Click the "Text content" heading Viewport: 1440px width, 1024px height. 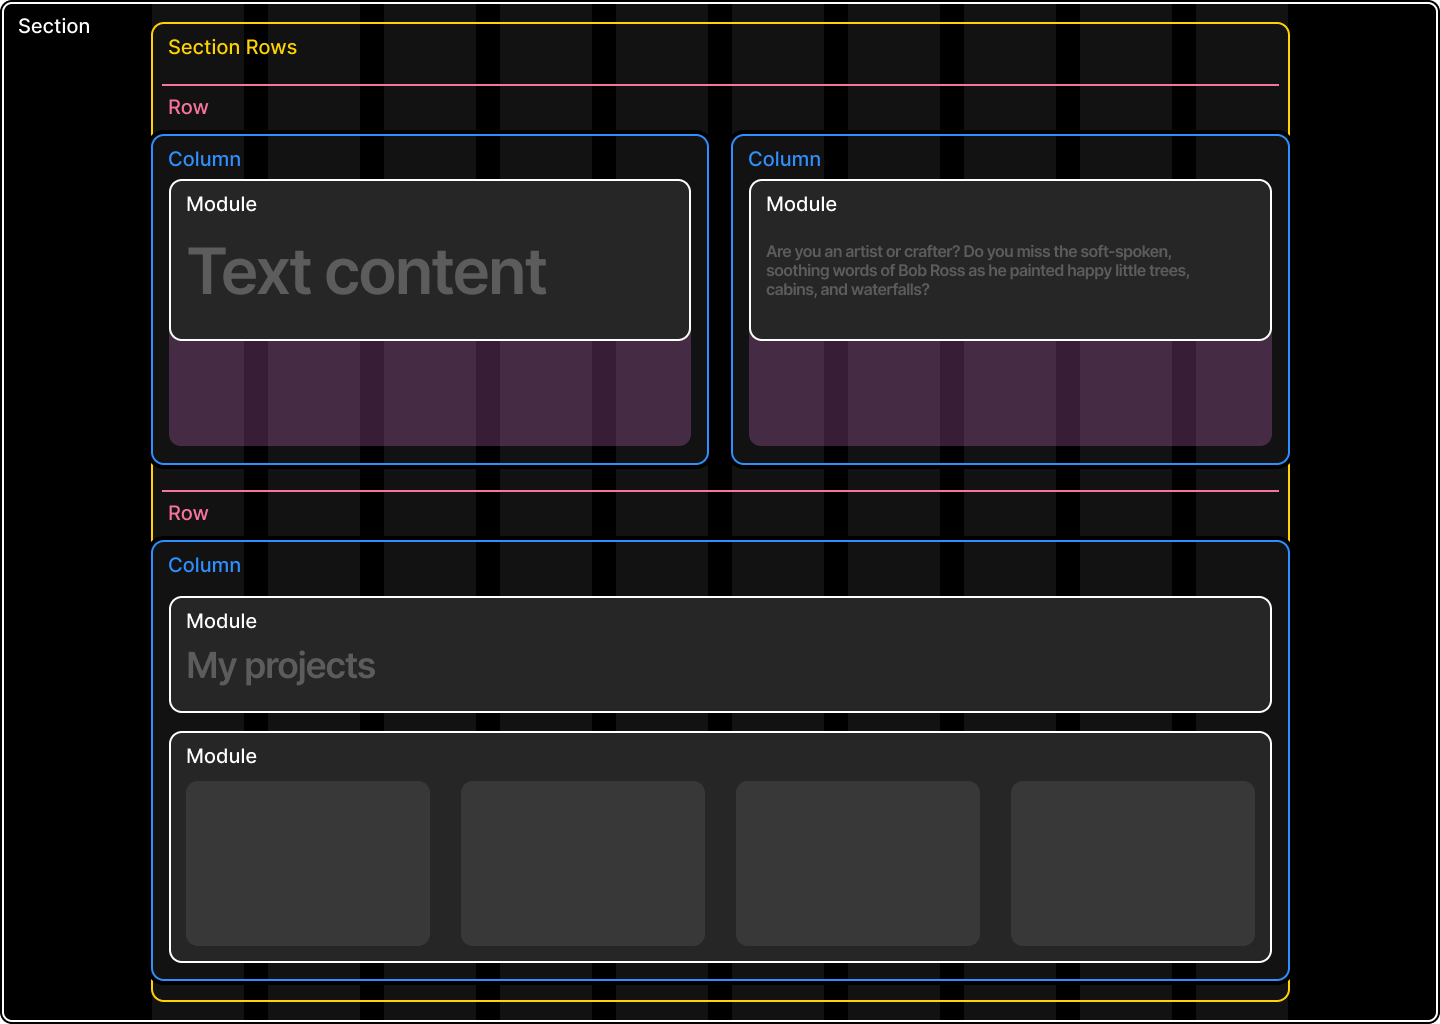[x=367, y=272]
